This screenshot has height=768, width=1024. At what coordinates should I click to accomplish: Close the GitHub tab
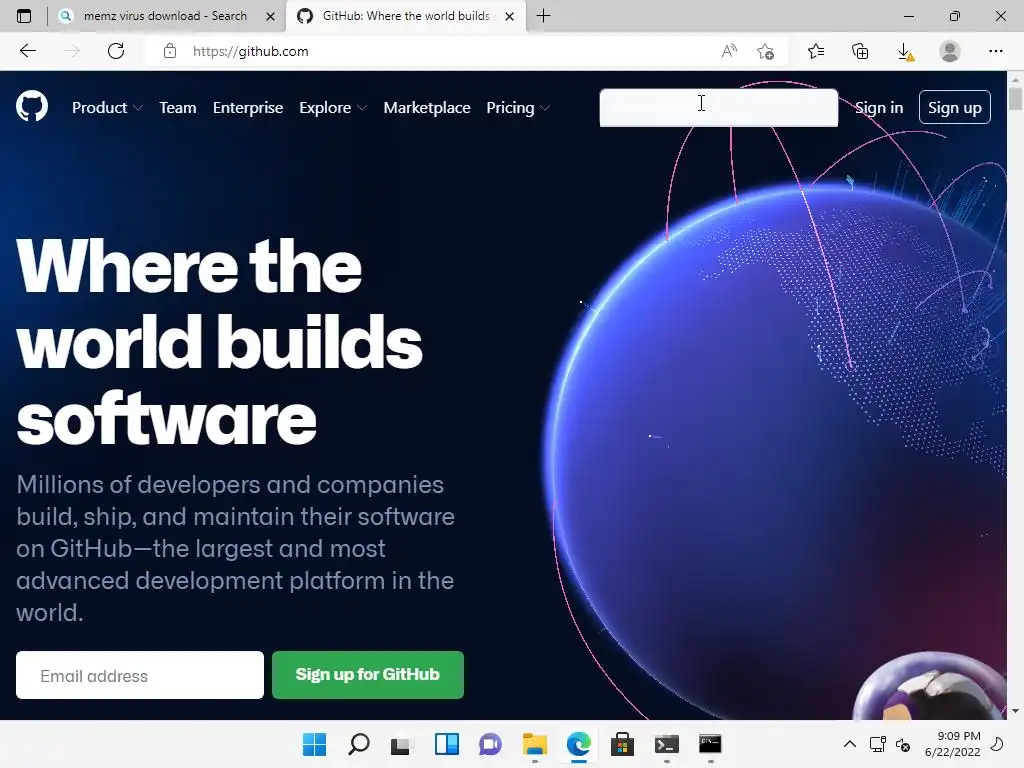[509, 16]
